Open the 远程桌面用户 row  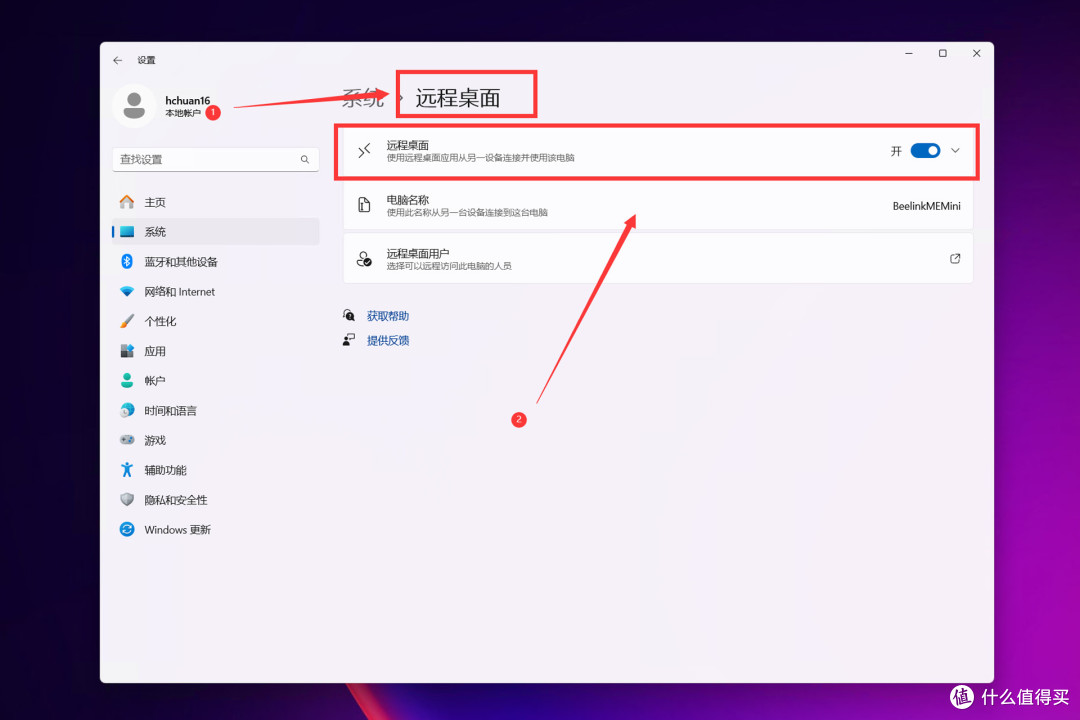coord(658,259)
